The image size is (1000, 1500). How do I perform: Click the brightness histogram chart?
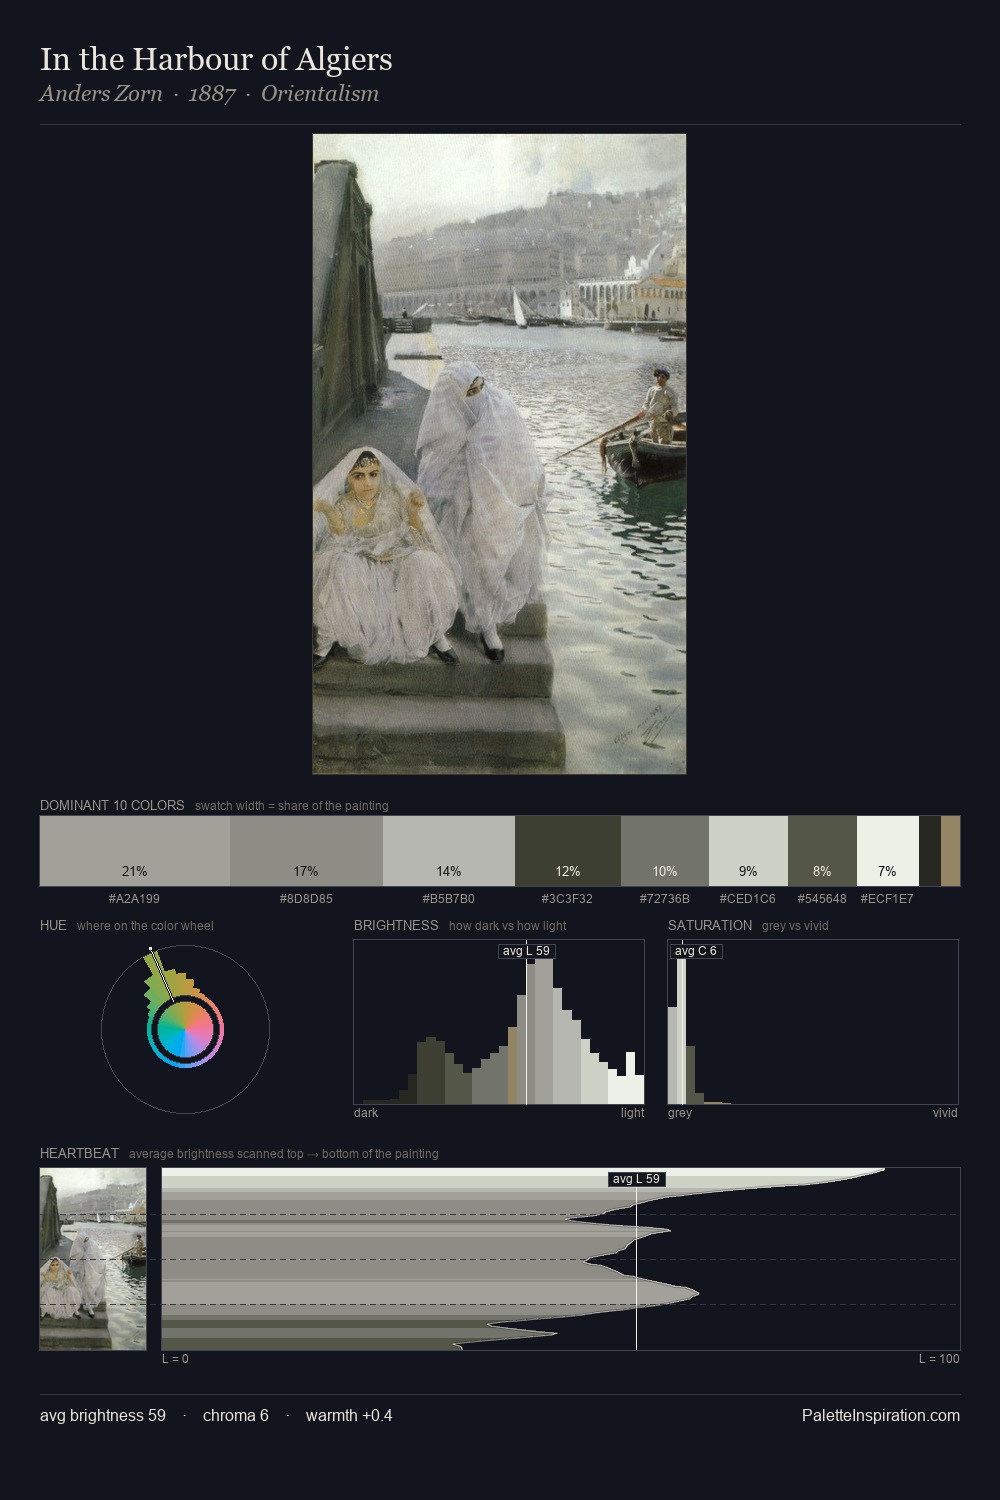[499, 1022]
